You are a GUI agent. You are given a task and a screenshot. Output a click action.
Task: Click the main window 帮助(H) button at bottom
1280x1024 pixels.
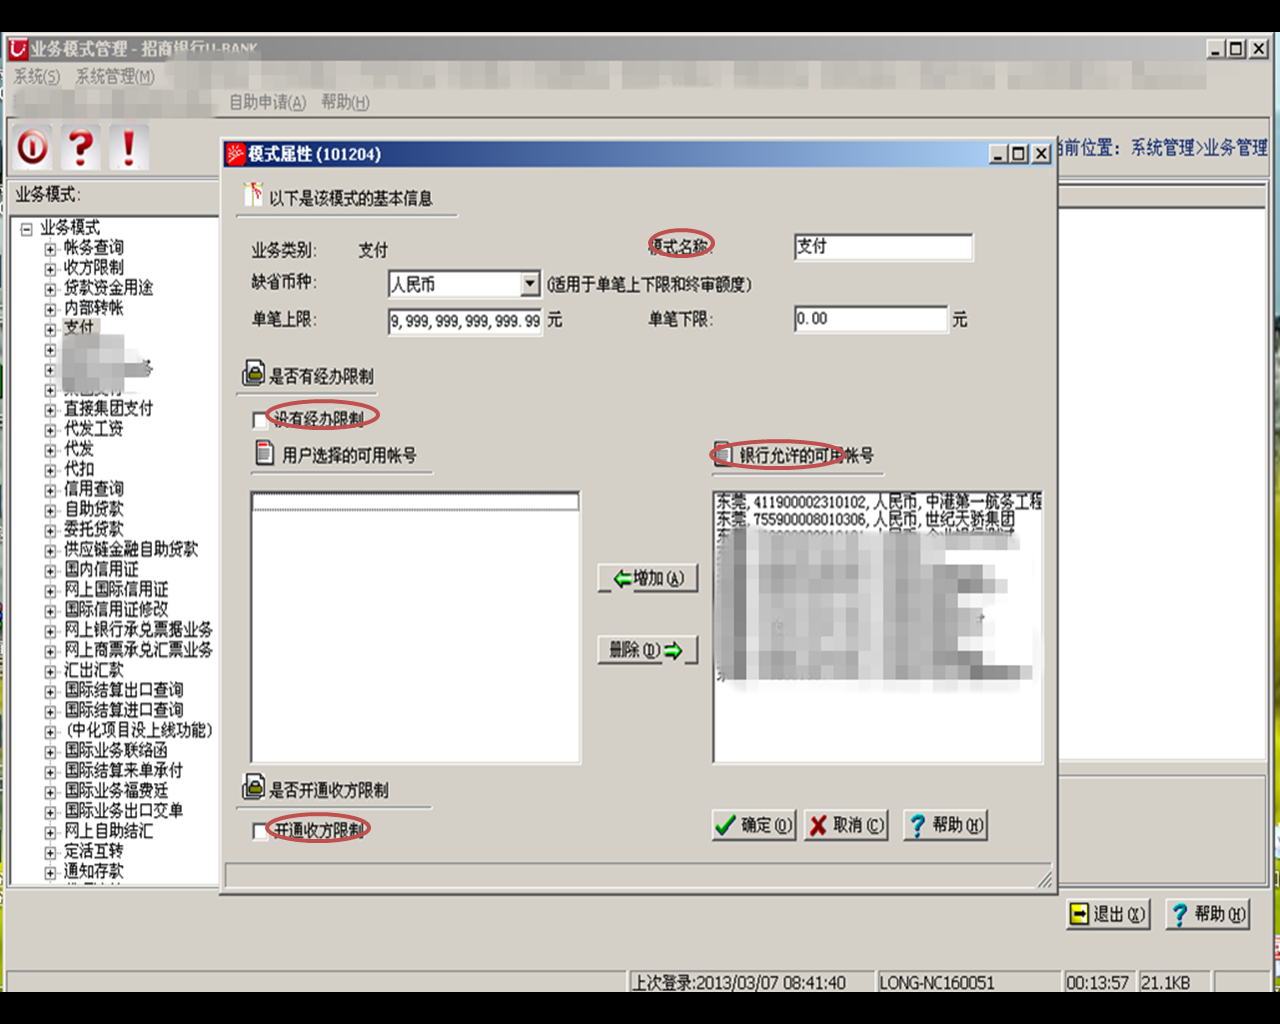(x=1207, y=914)
